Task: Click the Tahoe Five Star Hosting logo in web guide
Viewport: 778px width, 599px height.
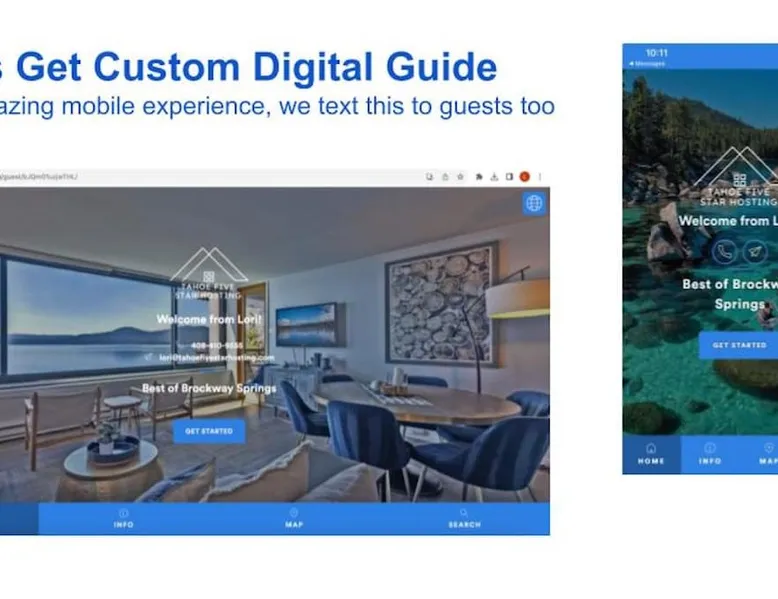Action: click(x=209, y=273)
